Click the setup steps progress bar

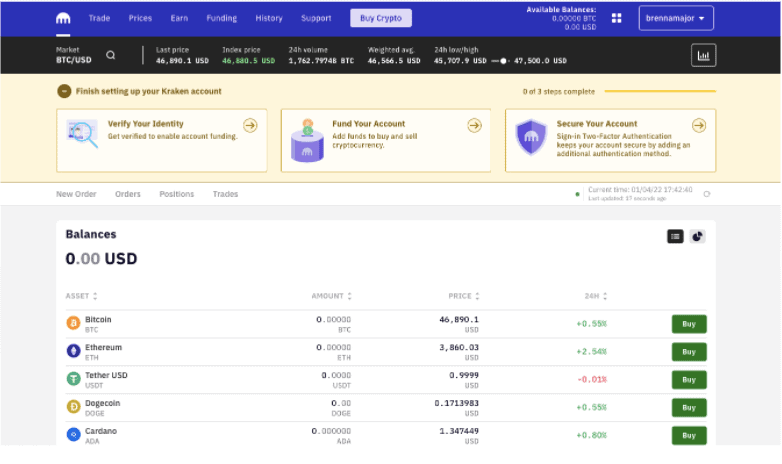[x=660, y=91]
